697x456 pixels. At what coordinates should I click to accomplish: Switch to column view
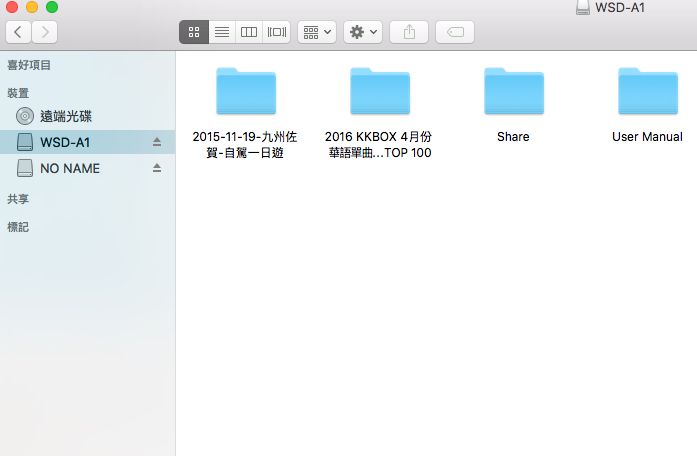[x=249, y=32]
